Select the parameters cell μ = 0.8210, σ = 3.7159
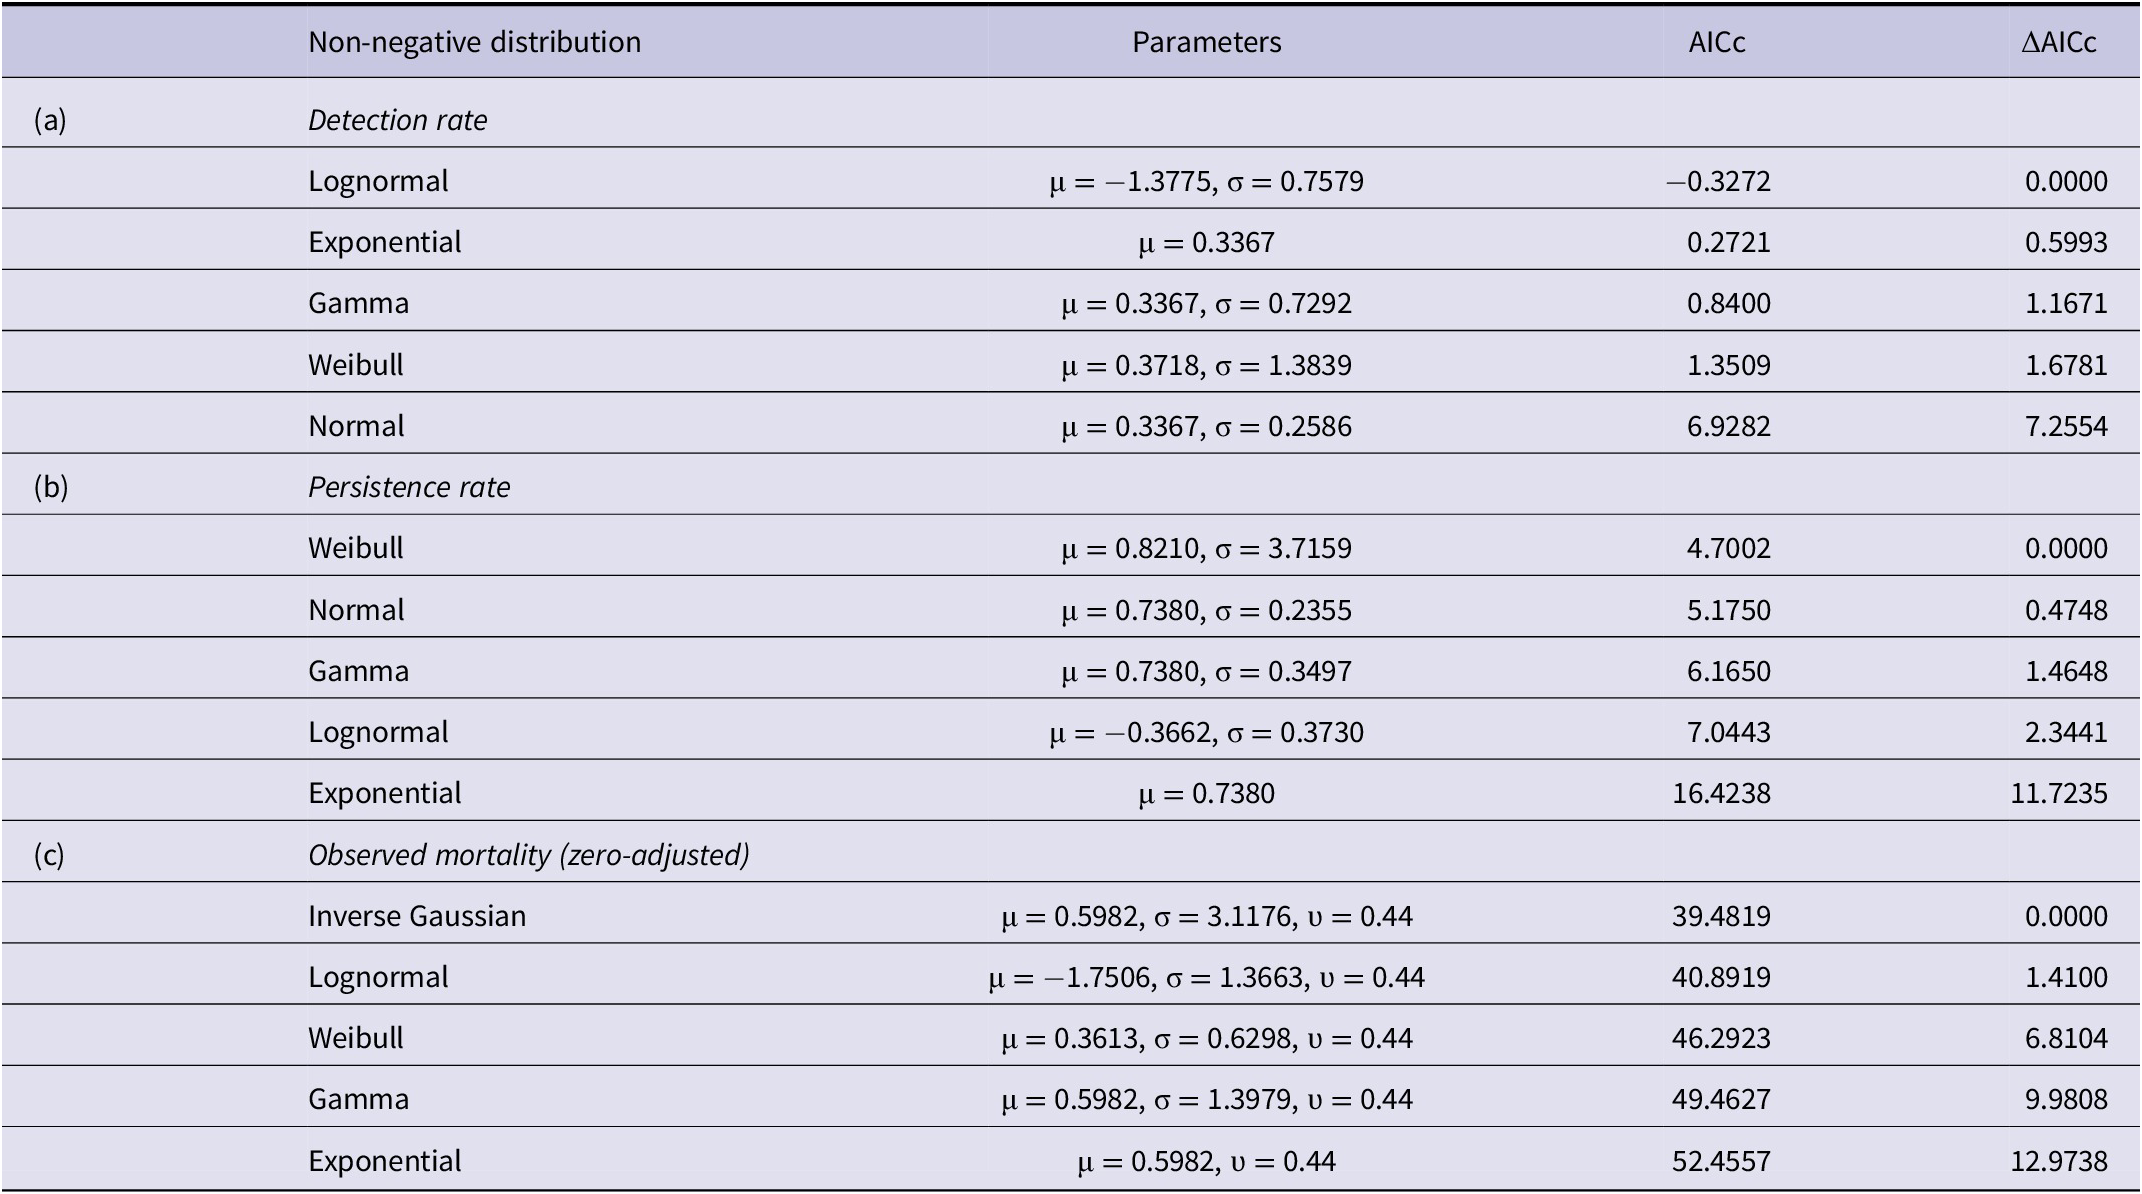 tap(1206, 548)
